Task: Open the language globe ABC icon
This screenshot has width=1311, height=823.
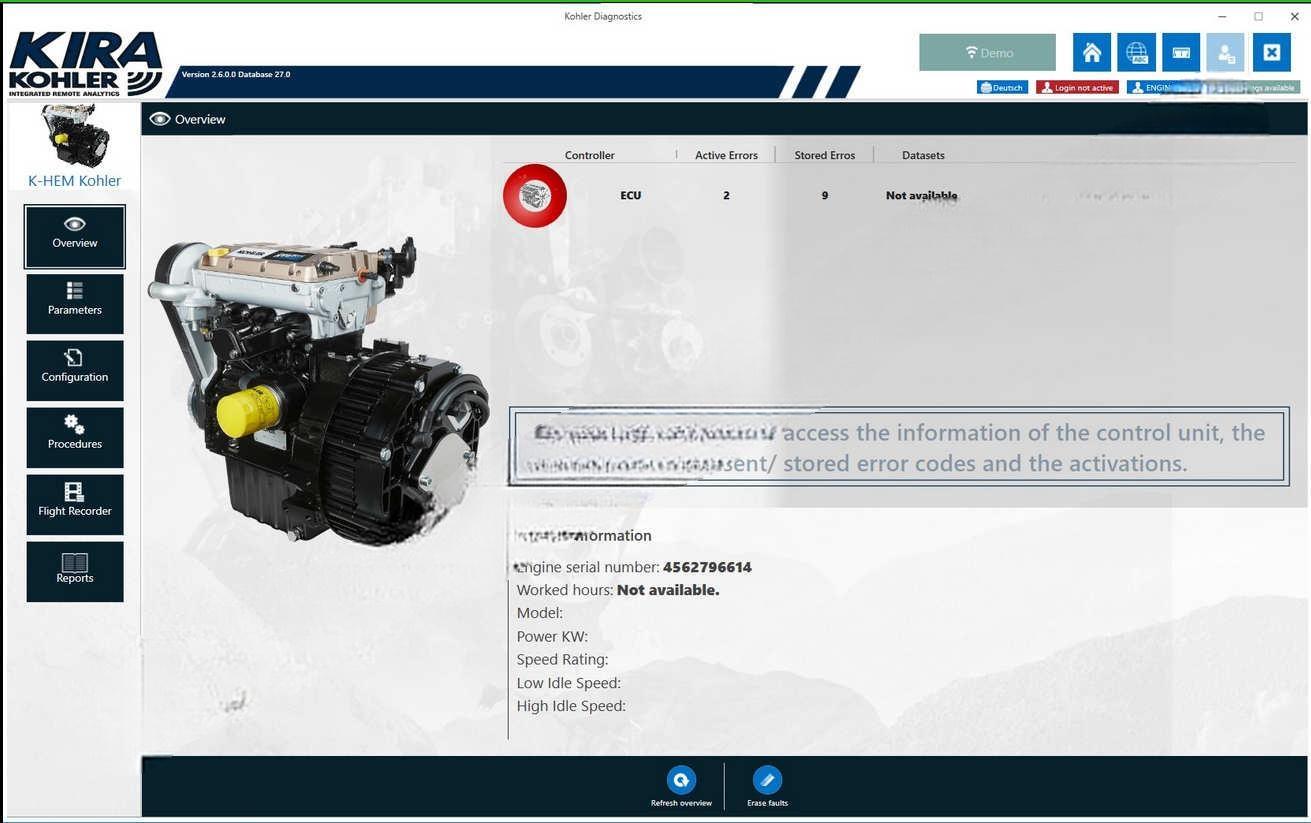Action: click(x=1136, y=53)
